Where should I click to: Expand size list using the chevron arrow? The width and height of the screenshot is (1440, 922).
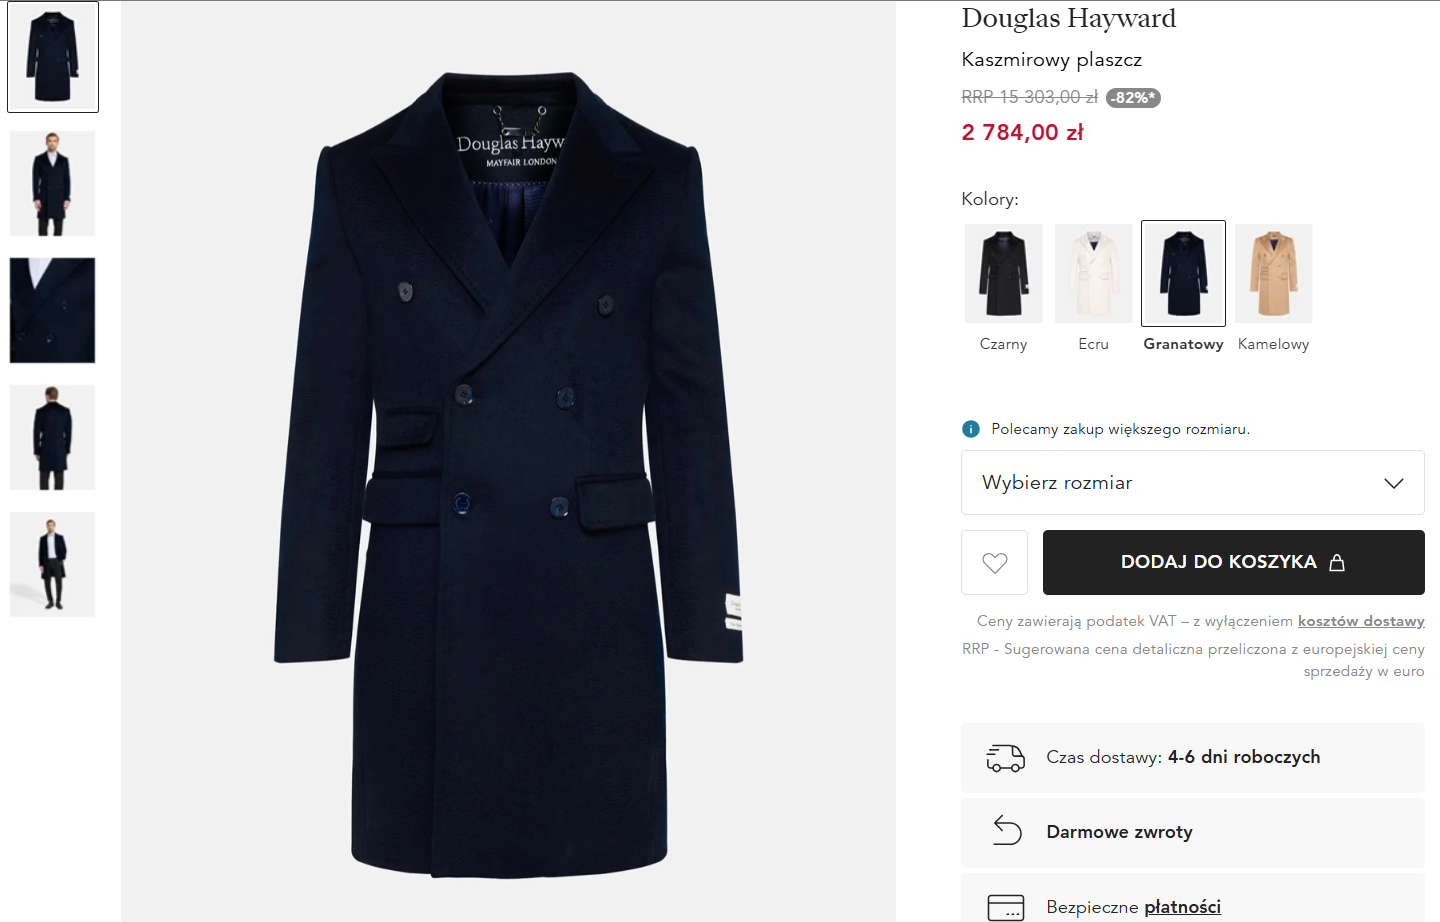pos(1393,483)
